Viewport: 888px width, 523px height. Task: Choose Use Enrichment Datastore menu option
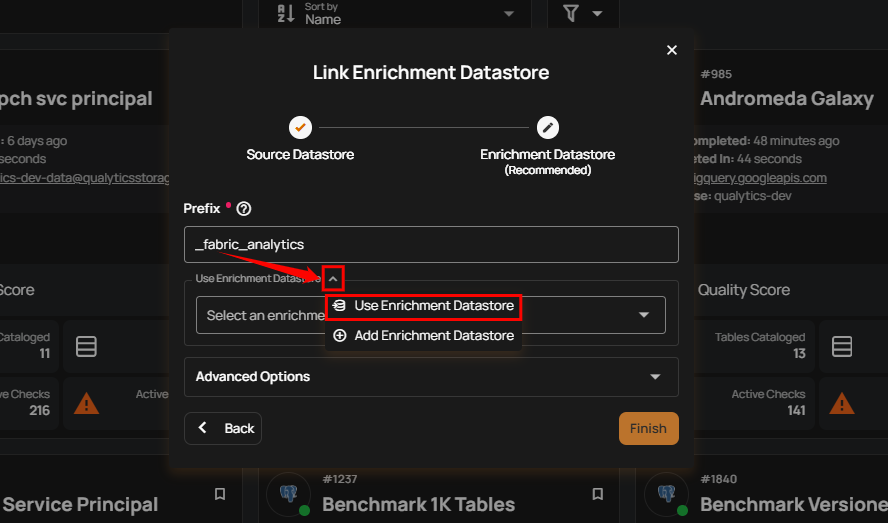pyautogui.click(x=423, y=306)
